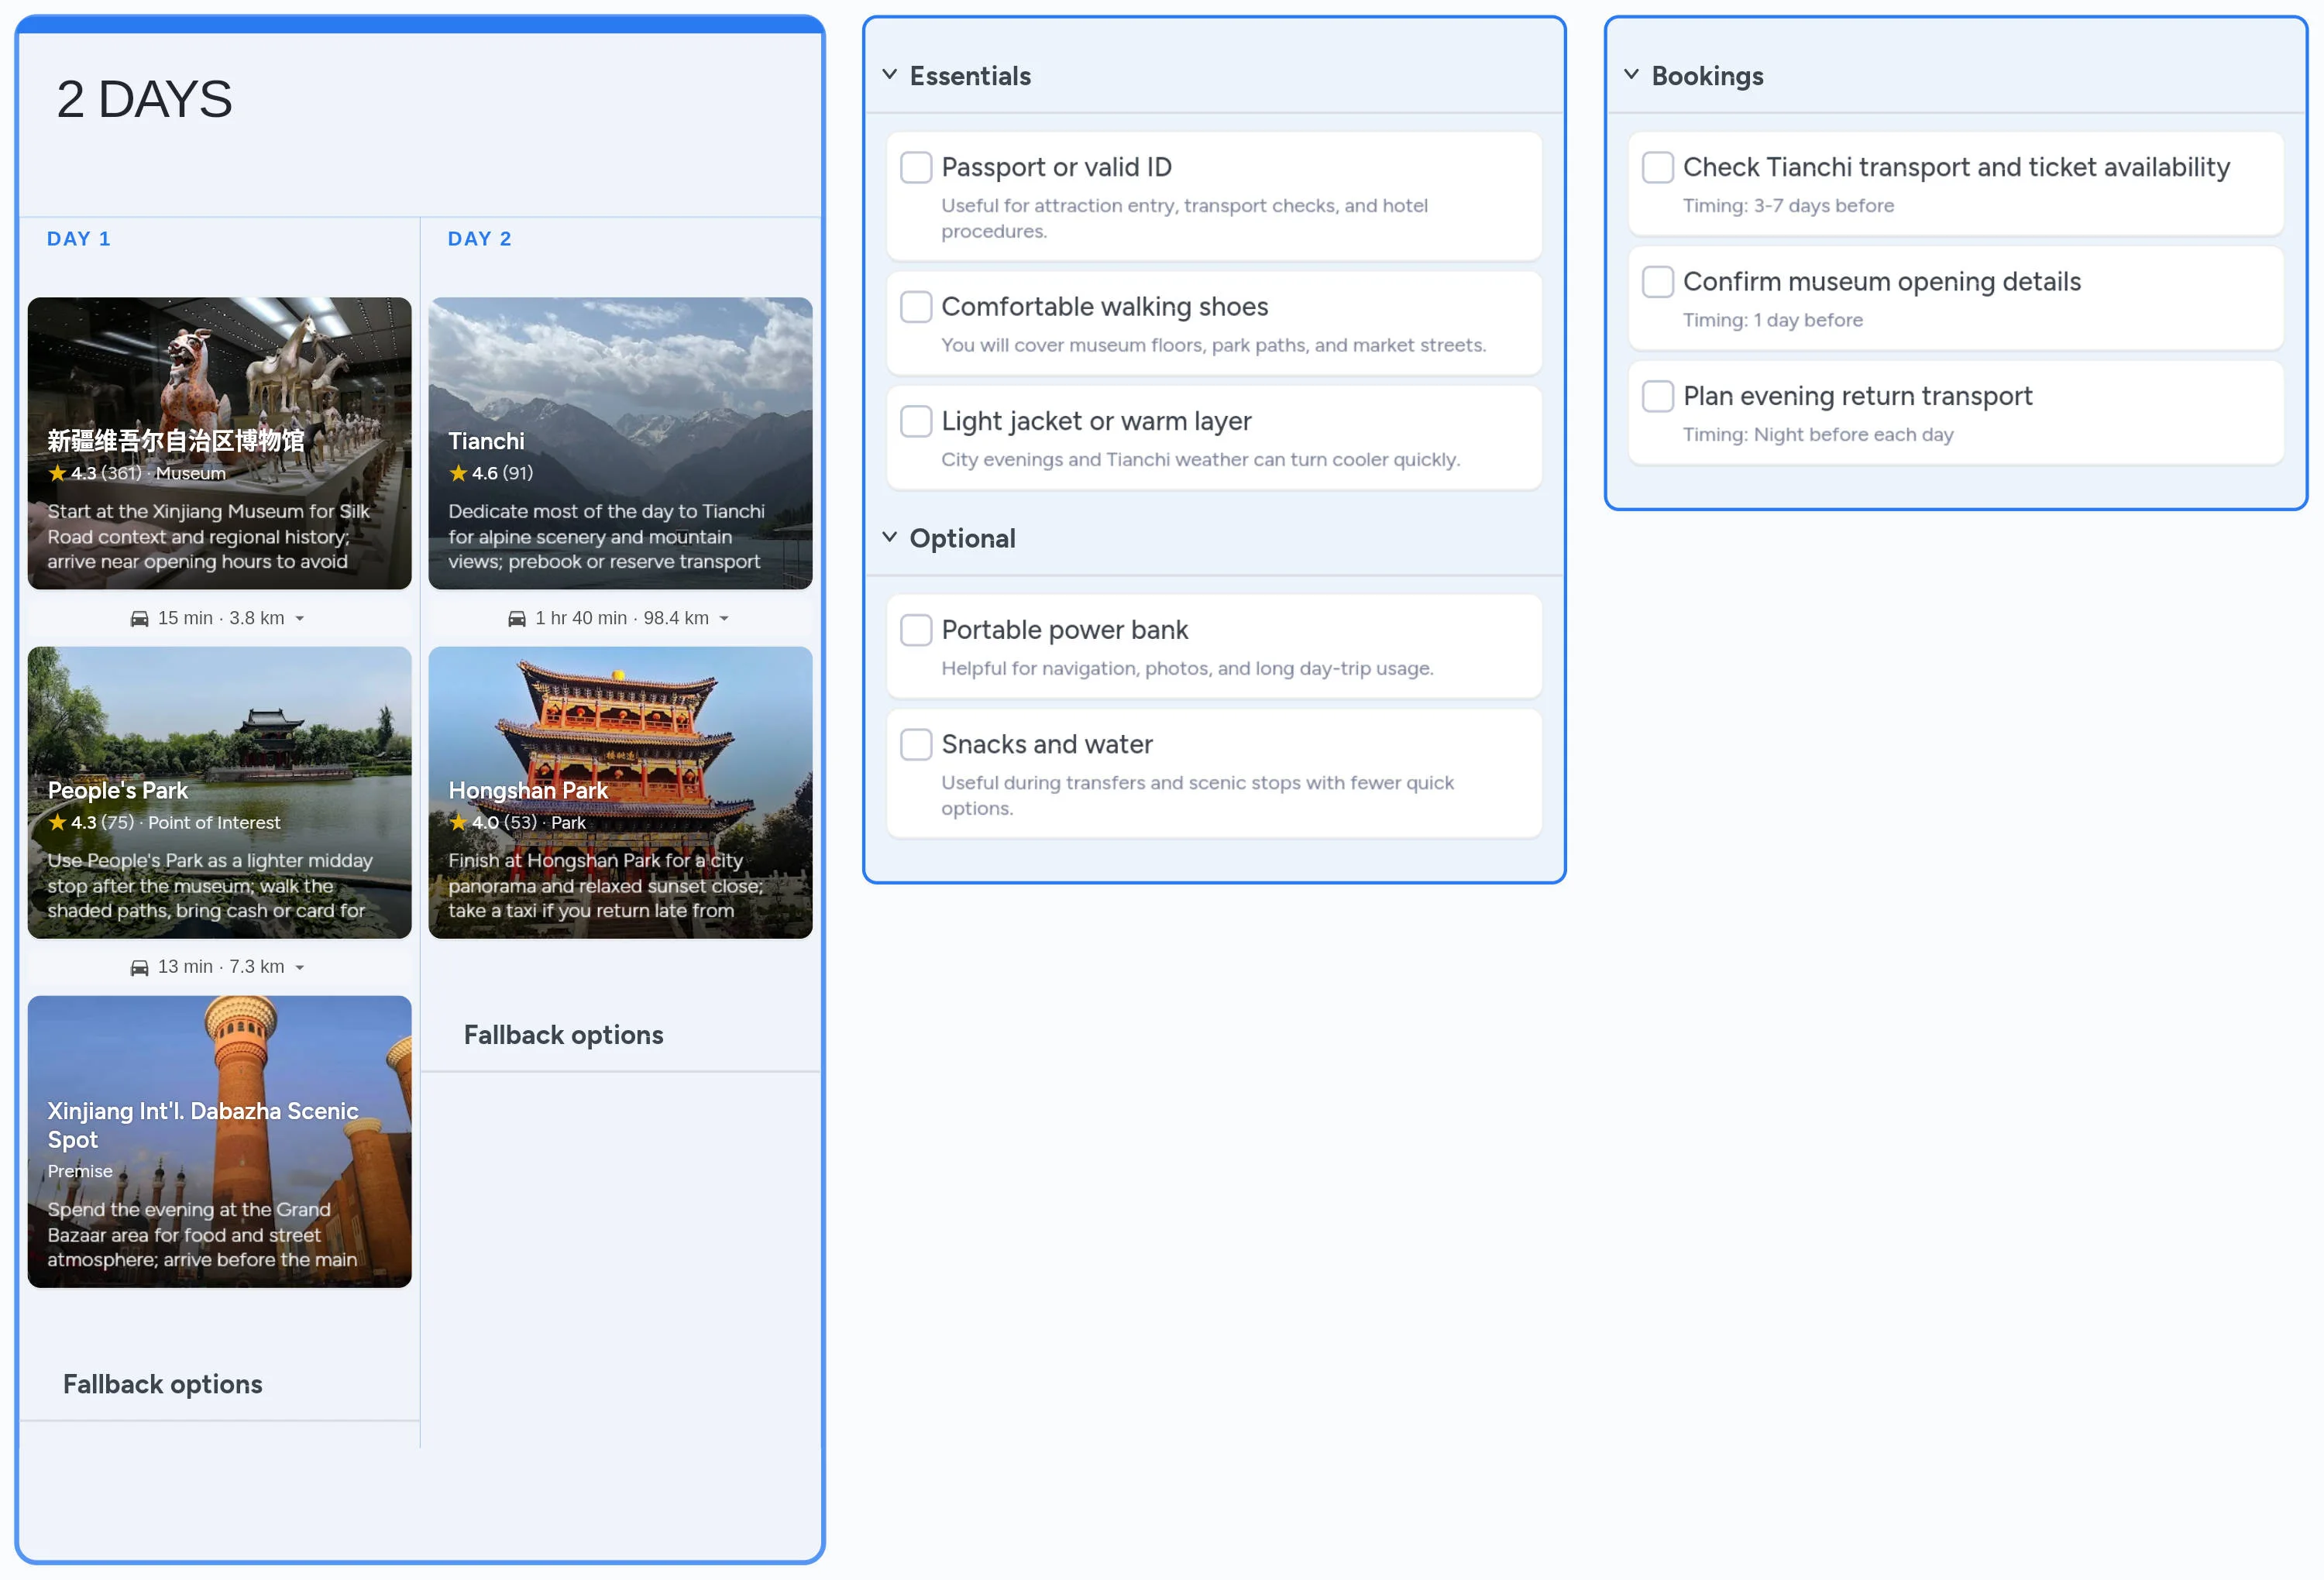Click car icon for 13 min route

139,967
